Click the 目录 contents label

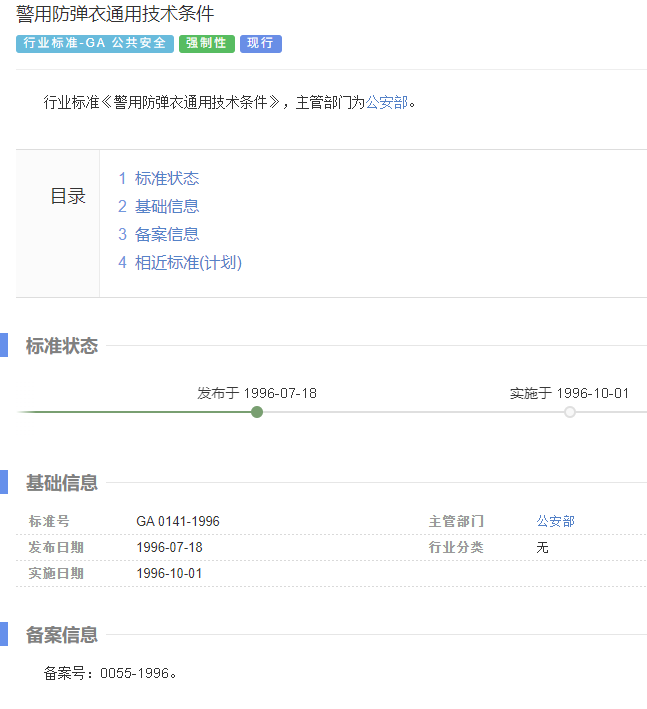coord(68,196)
